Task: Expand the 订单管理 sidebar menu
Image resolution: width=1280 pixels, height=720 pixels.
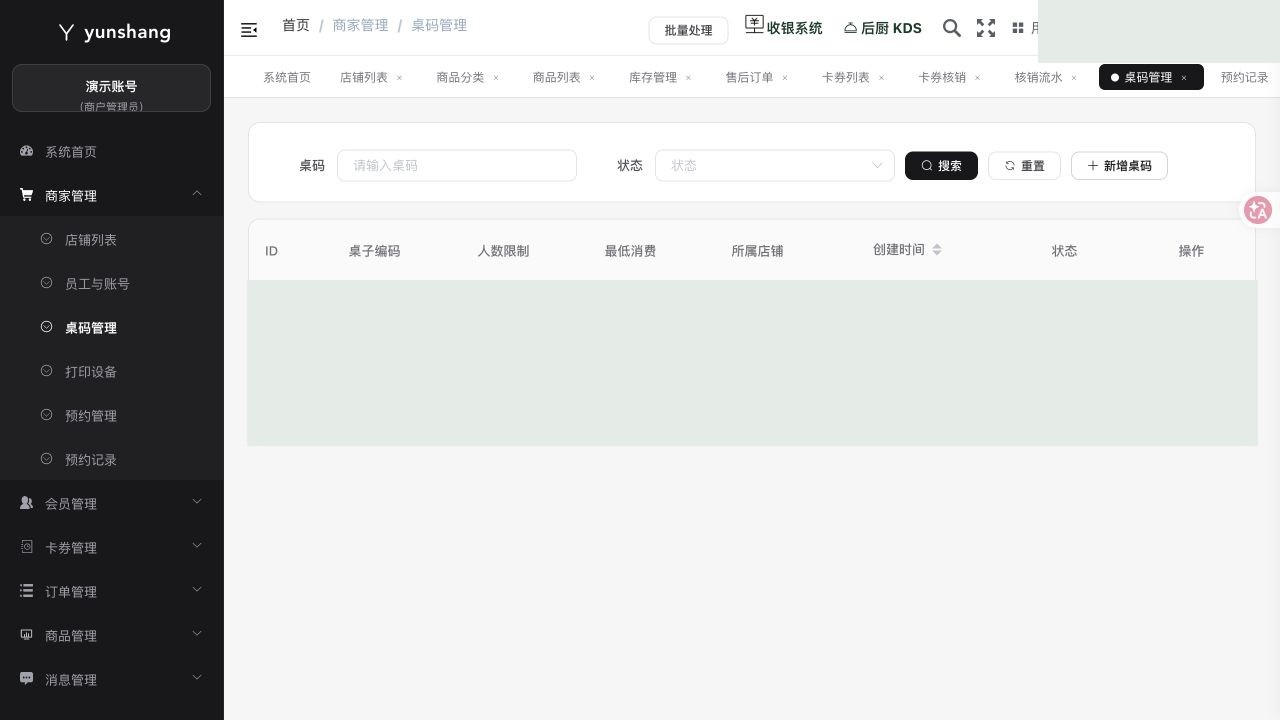Action: point(112,591)
